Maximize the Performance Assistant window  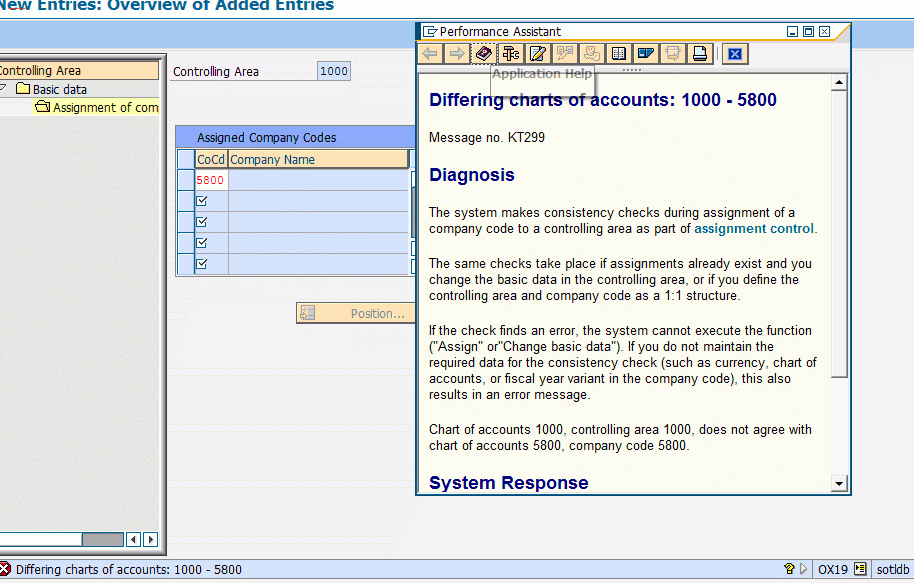tap(808, 31)
